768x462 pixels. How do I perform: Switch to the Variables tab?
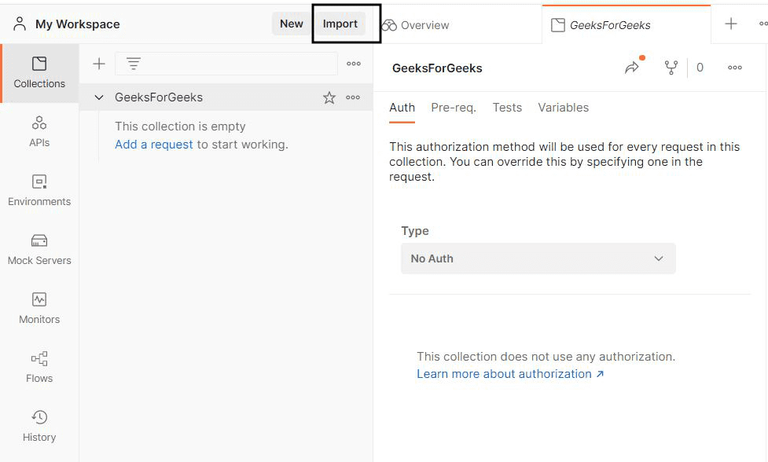tap(563, 108)
